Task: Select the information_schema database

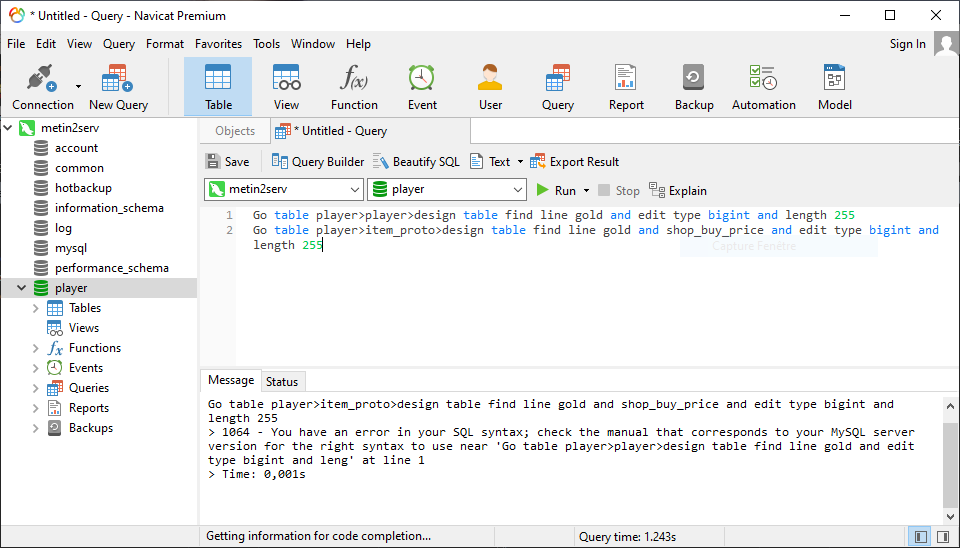Action: tap(109, 208)
